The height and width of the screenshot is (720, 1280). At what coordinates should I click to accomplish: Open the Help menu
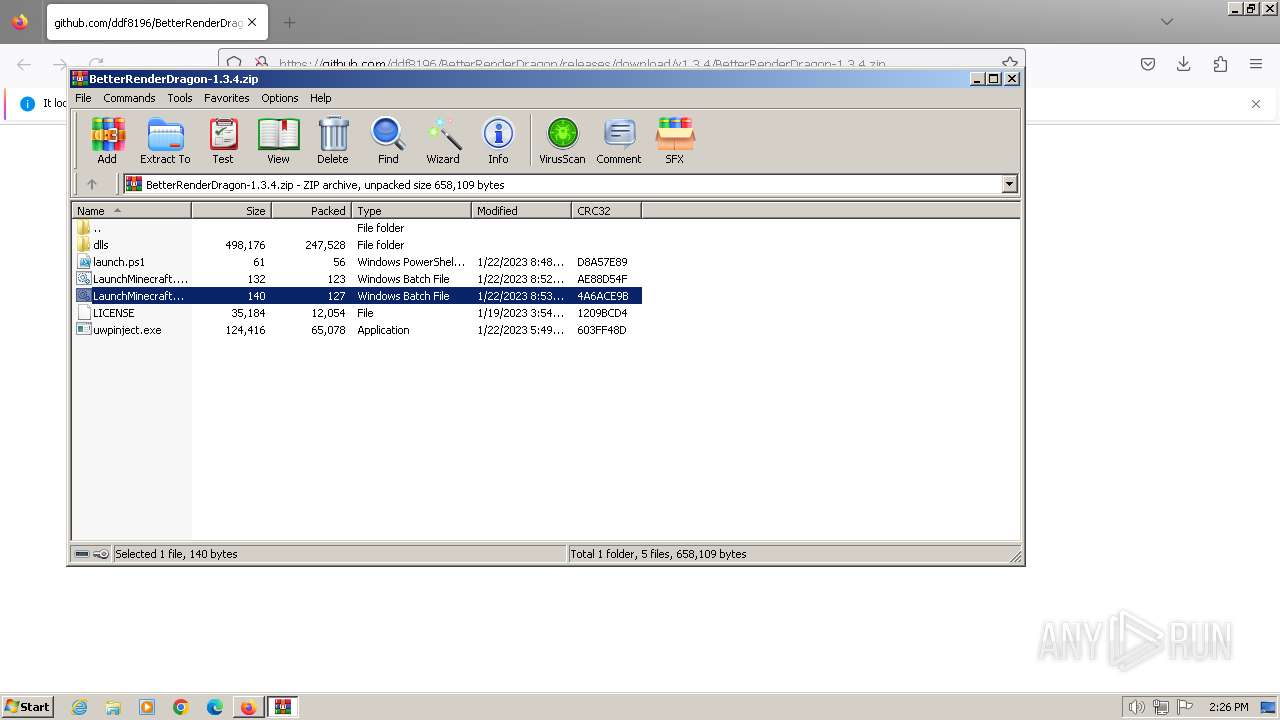(320, 98)
